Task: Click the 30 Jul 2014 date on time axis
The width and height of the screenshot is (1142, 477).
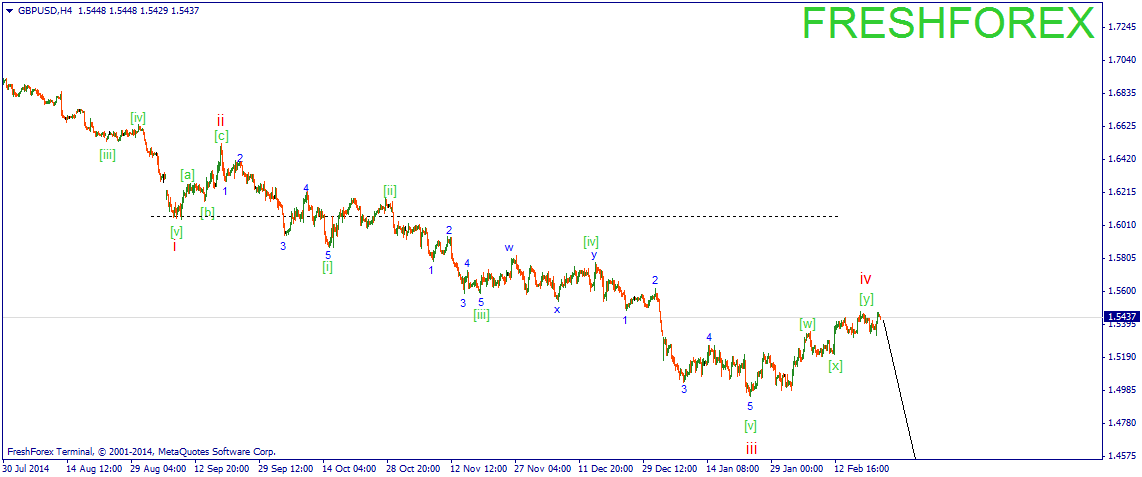Action: tap(26, 467)
